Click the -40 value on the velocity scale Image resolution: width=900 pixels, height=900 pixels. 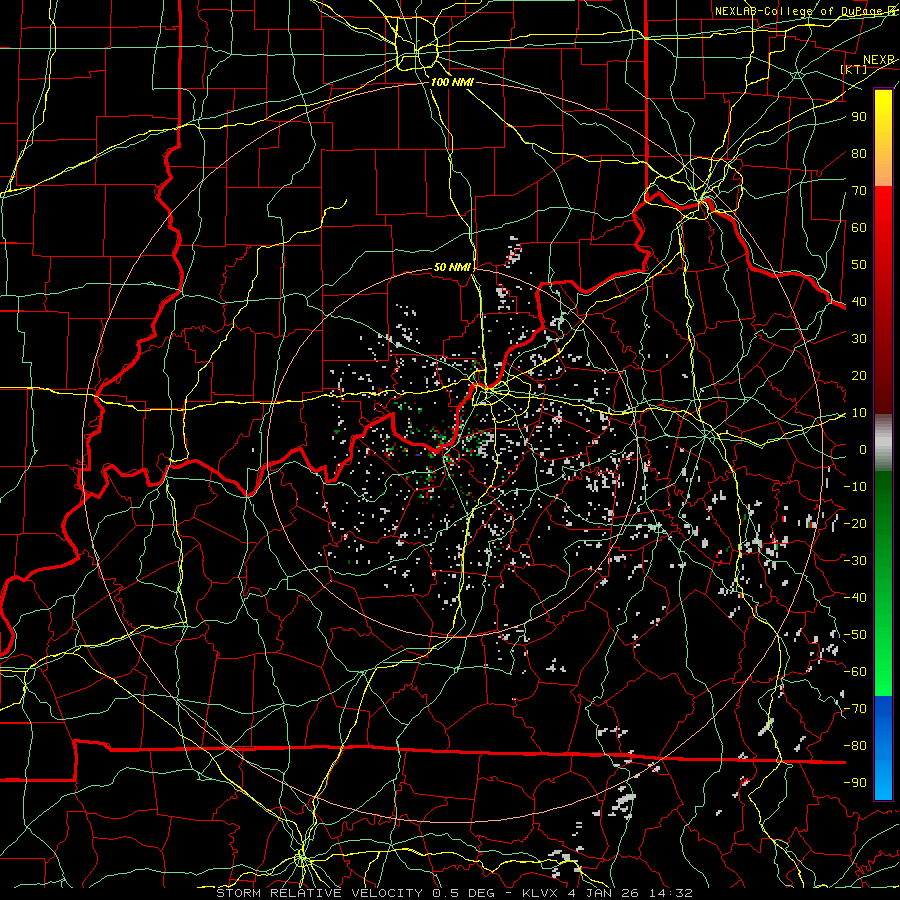pos(855,598)
